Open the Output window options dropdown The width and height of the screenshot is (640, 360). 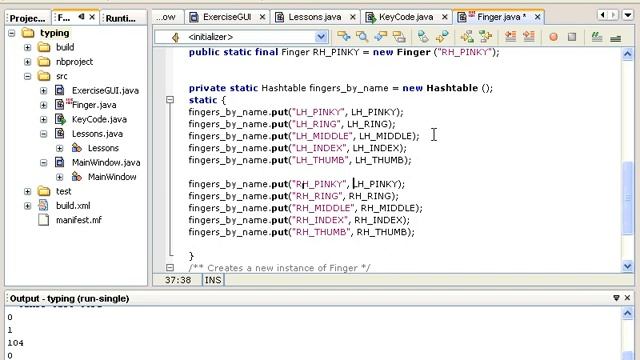pyautogui.click(x=616, y=298)
